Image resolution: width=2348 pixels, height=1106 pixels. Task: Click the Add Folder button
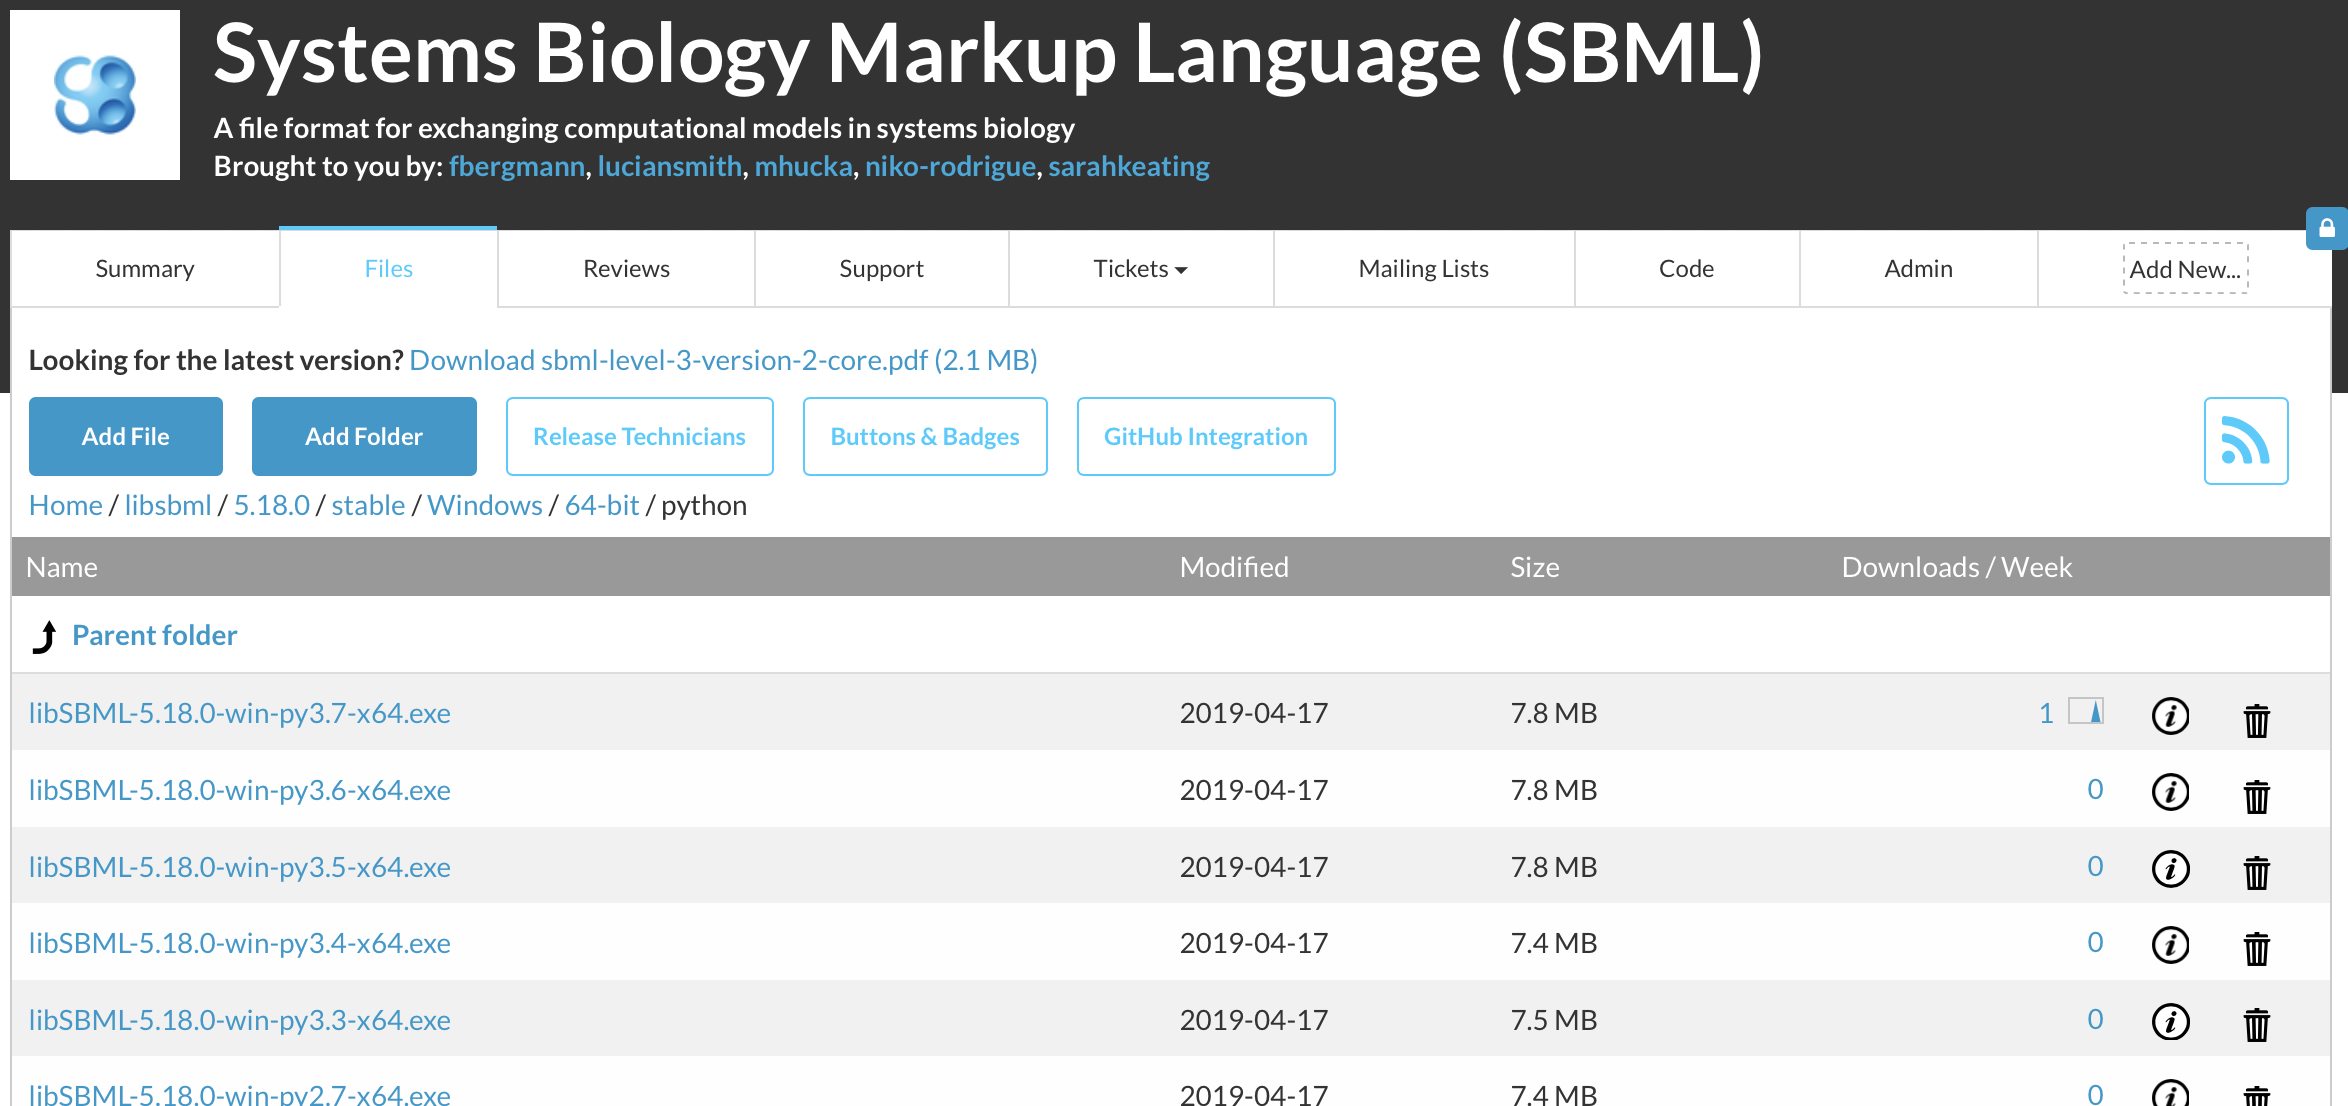pos(364,437)
